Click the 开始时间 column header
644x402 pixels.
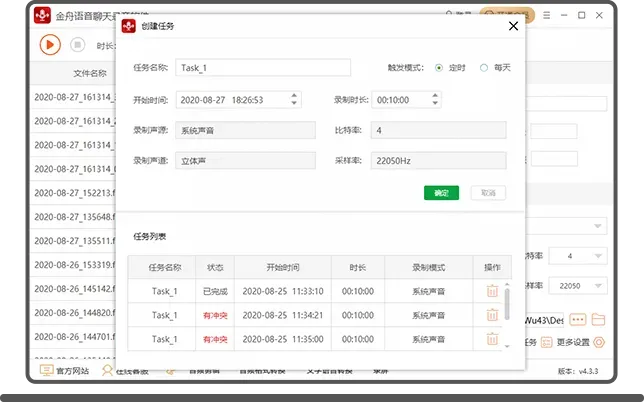pyautogui.click(x=283, y=267)
